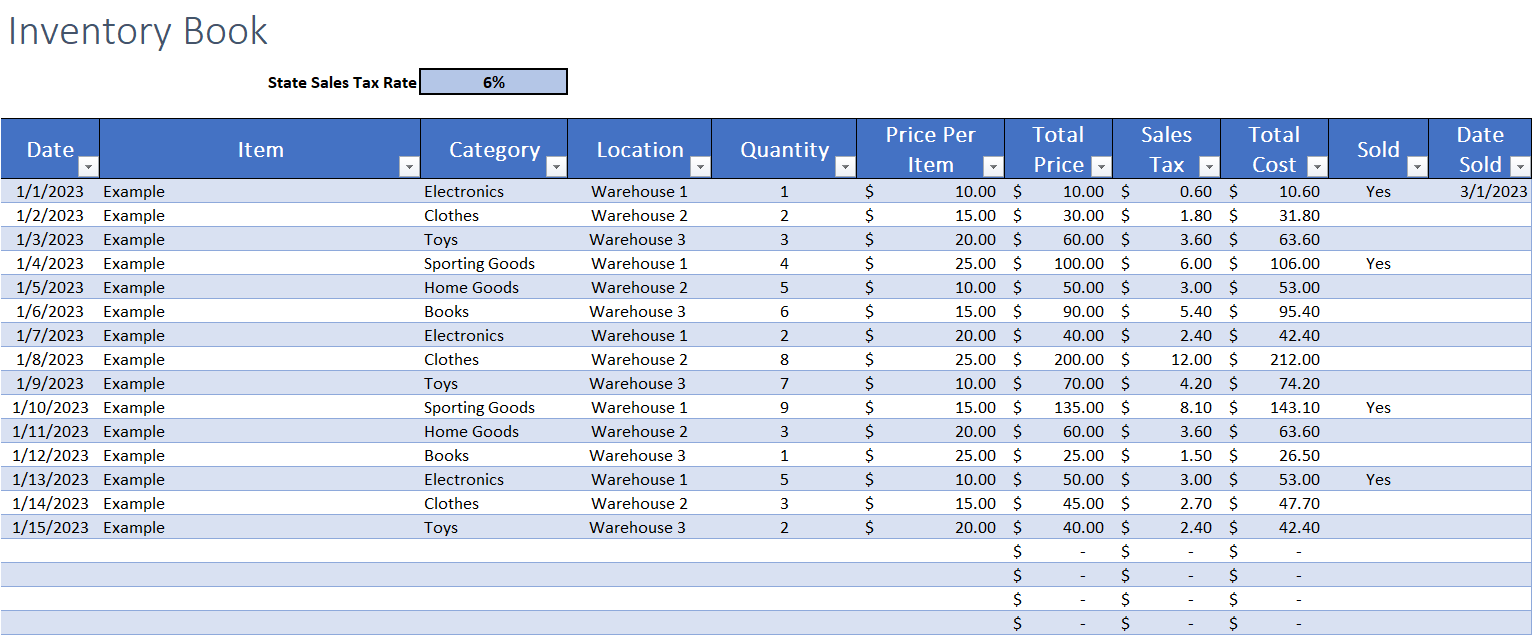Open the Quantity column filter dropdown
This screenshot has height=635, width=1532.
(845, 166)
